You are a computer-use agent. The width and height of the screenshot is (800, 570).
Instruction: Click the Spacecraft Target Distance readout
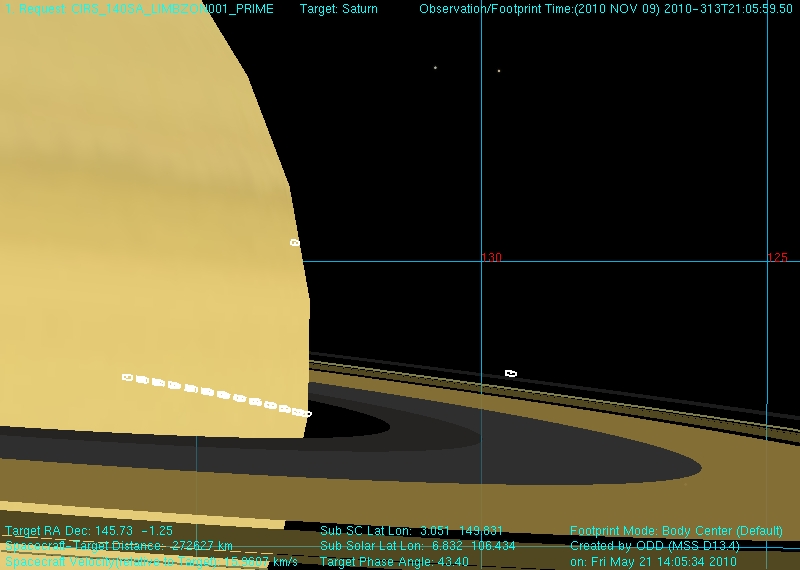119,546
